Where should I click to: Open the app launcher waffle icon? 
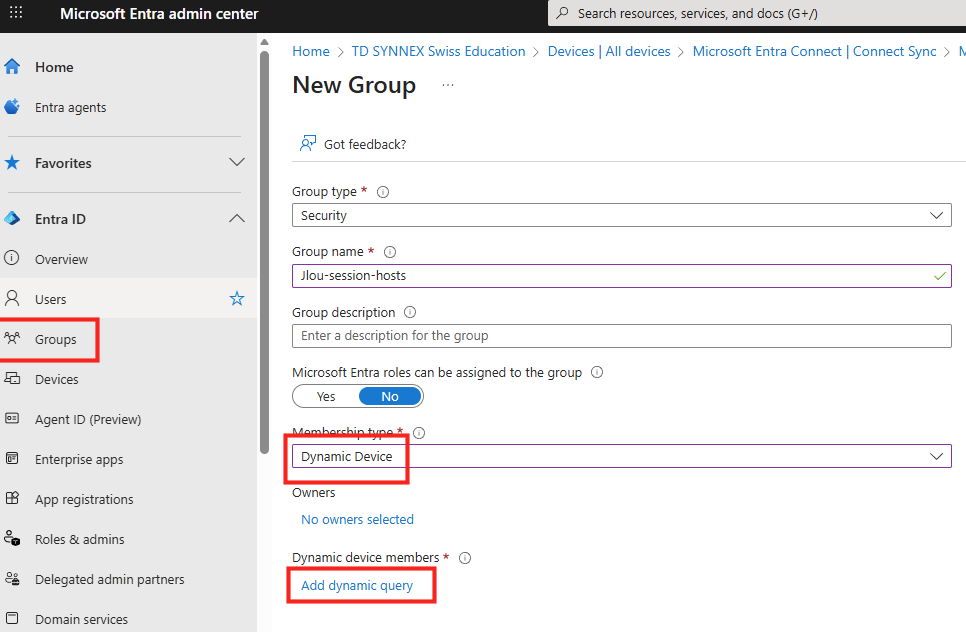[16, 14]
